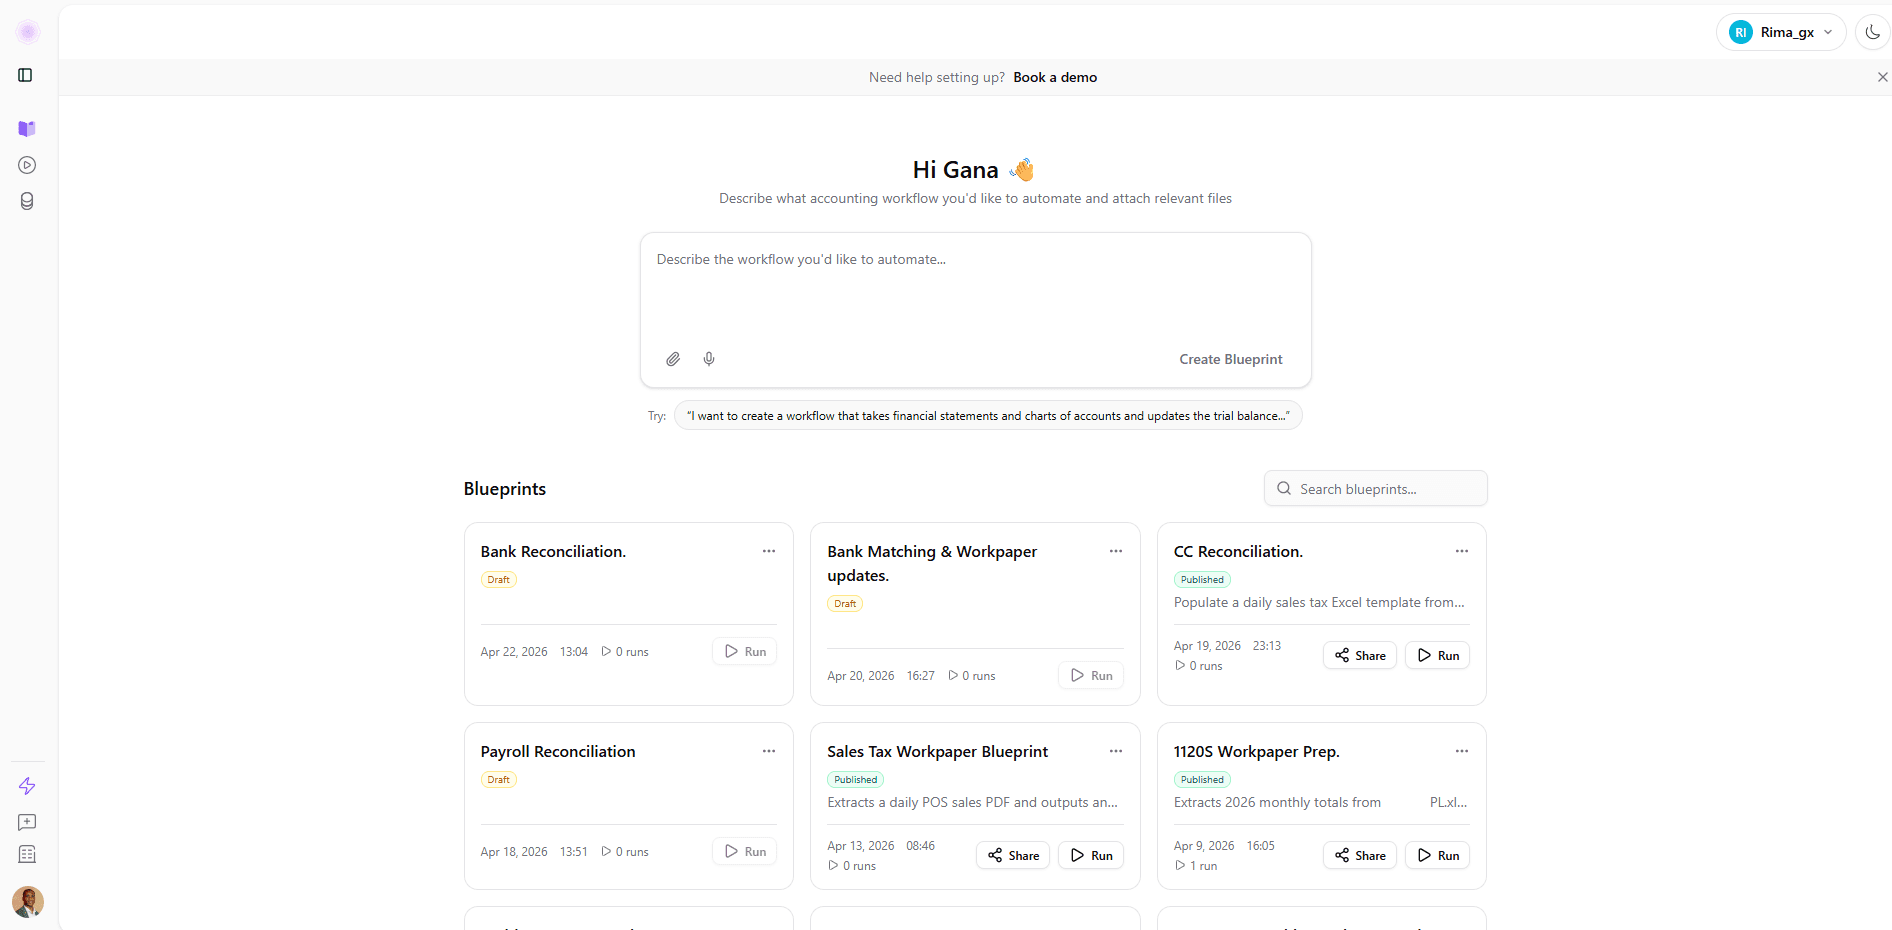Screen dimensions: 1892x930
Task: Collapse the left sidebar panel
Action: click(x=26, y=74)
